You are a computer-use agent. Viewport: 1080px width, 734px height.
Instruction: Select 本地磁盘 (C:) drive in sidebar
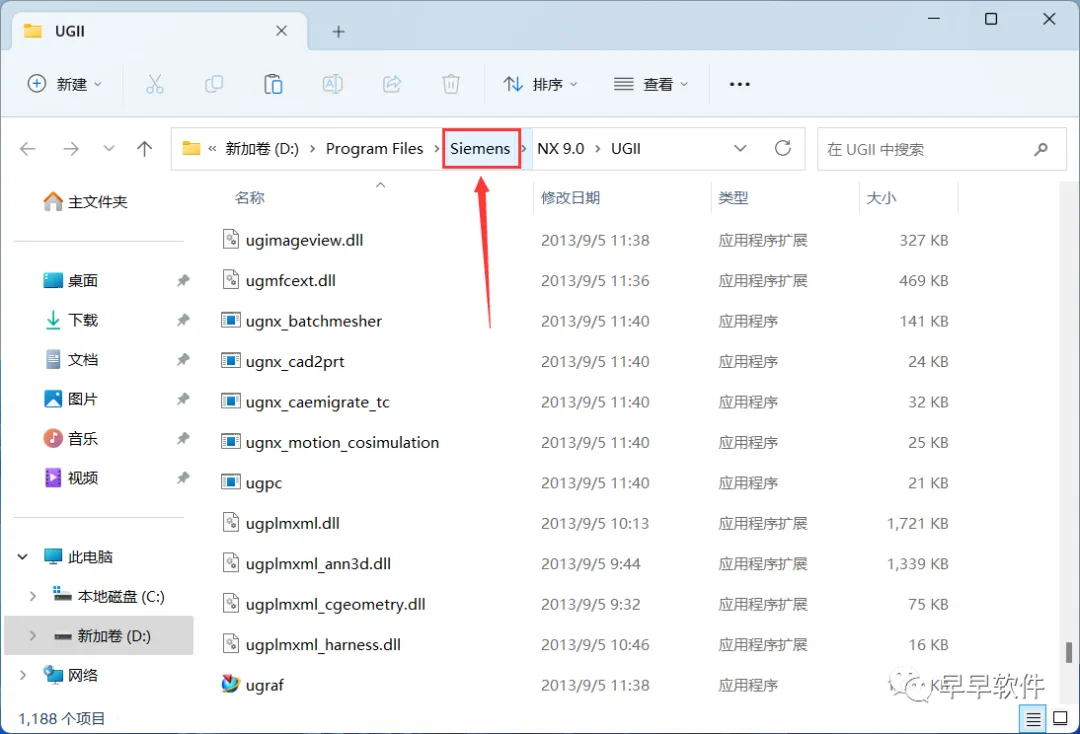[109, 596]
